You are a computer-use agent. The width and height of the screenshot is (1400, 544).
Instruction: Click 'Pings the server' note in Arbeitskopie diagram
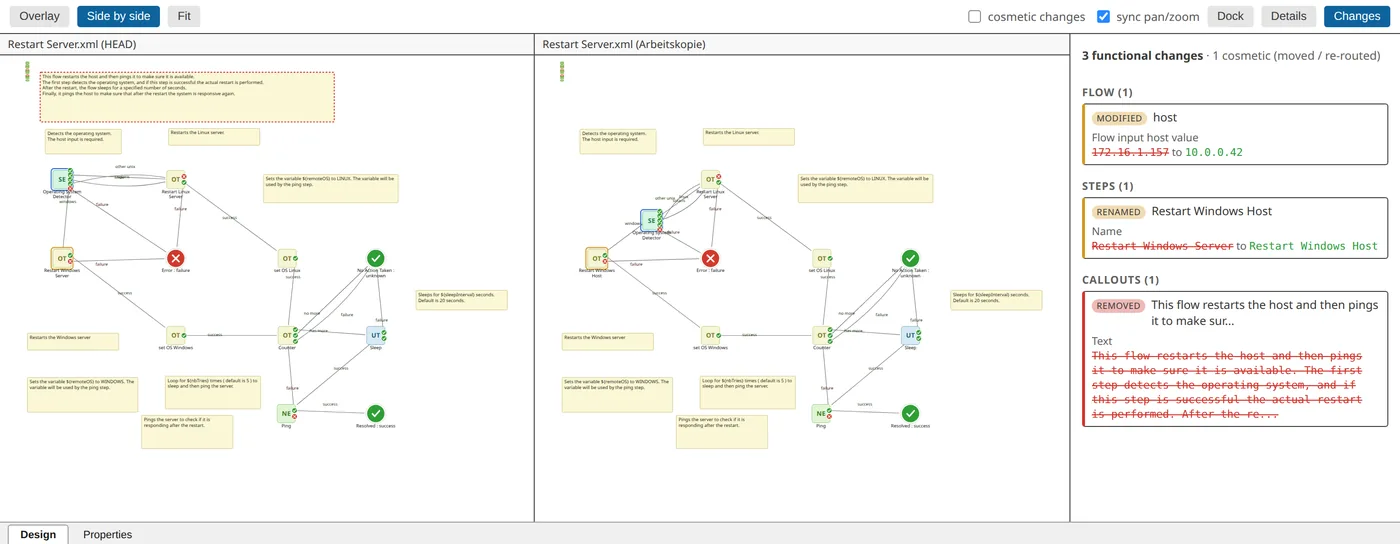(722, 432)
